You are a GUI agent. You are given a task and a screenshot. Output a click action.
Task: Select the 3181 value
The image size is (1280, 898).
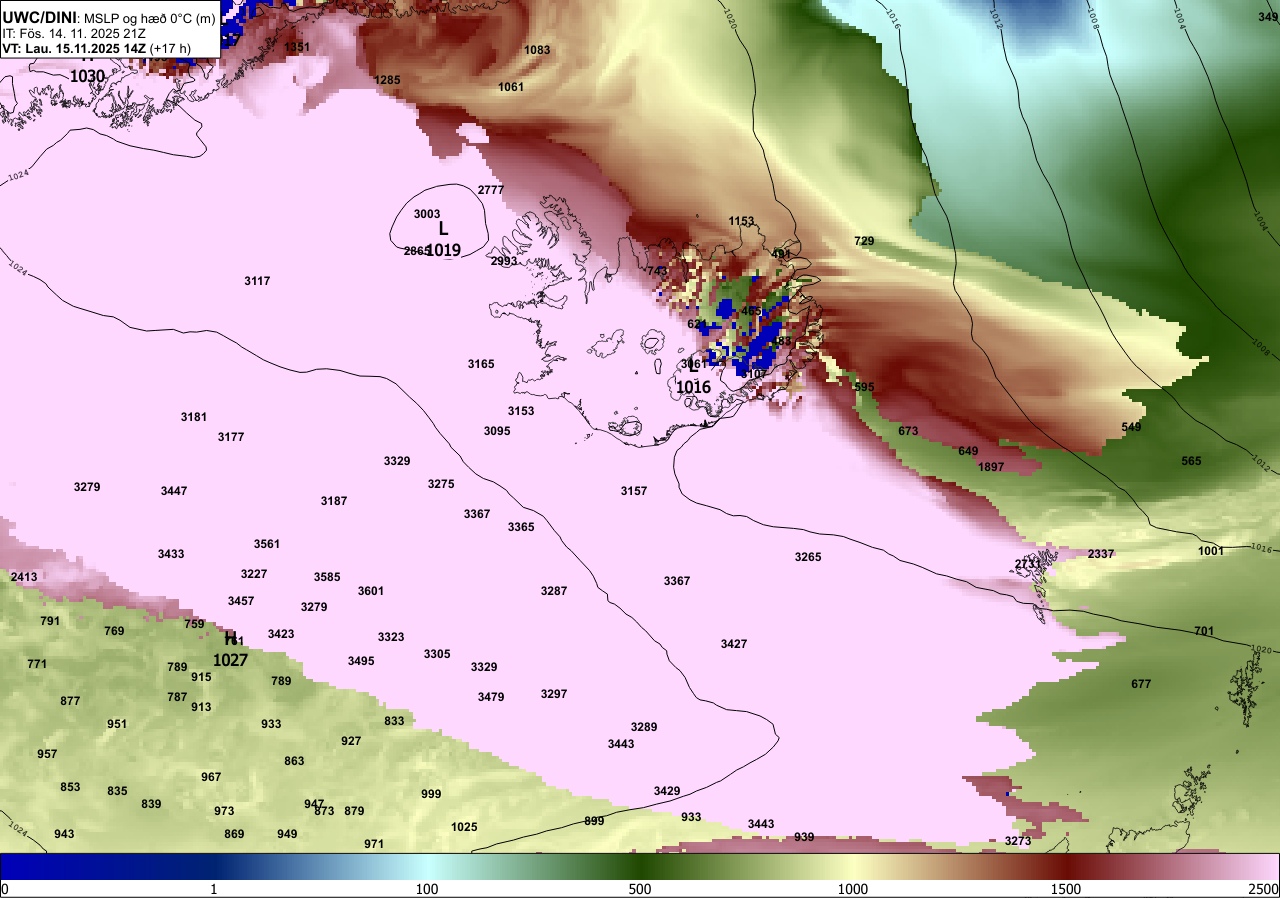194,417
